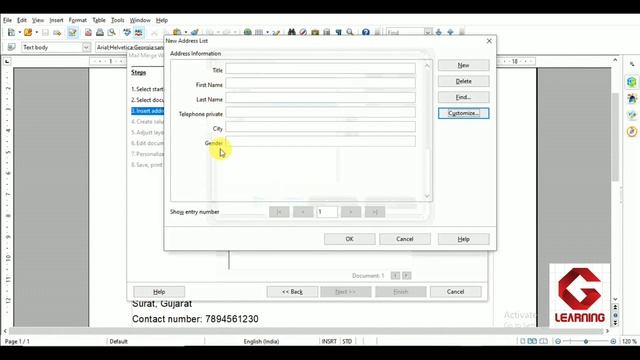Click the Export as PDF icon
The height and width of the screenshot is (360, 640).
pyautogui.click(x=88, y=32)
